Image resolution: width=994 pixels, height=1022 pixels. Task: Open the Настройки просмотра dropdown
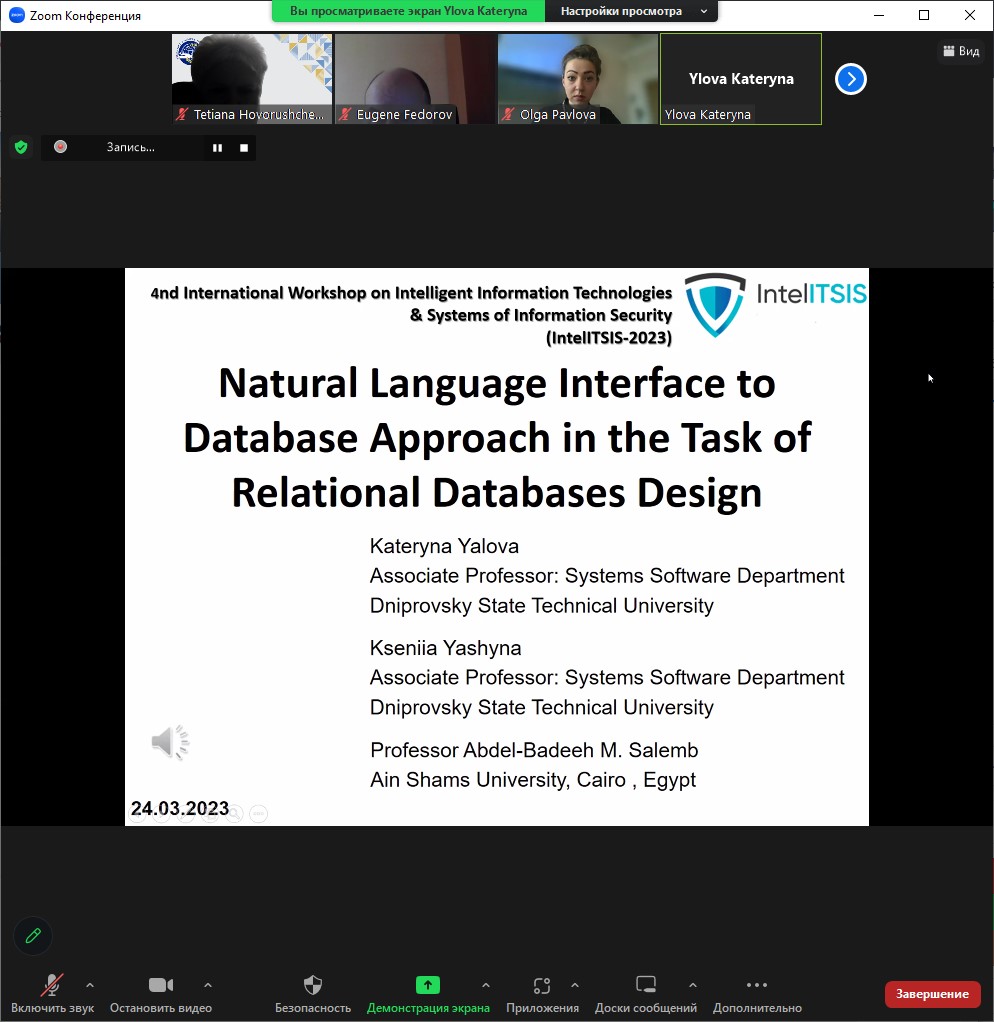coord(632,11)
